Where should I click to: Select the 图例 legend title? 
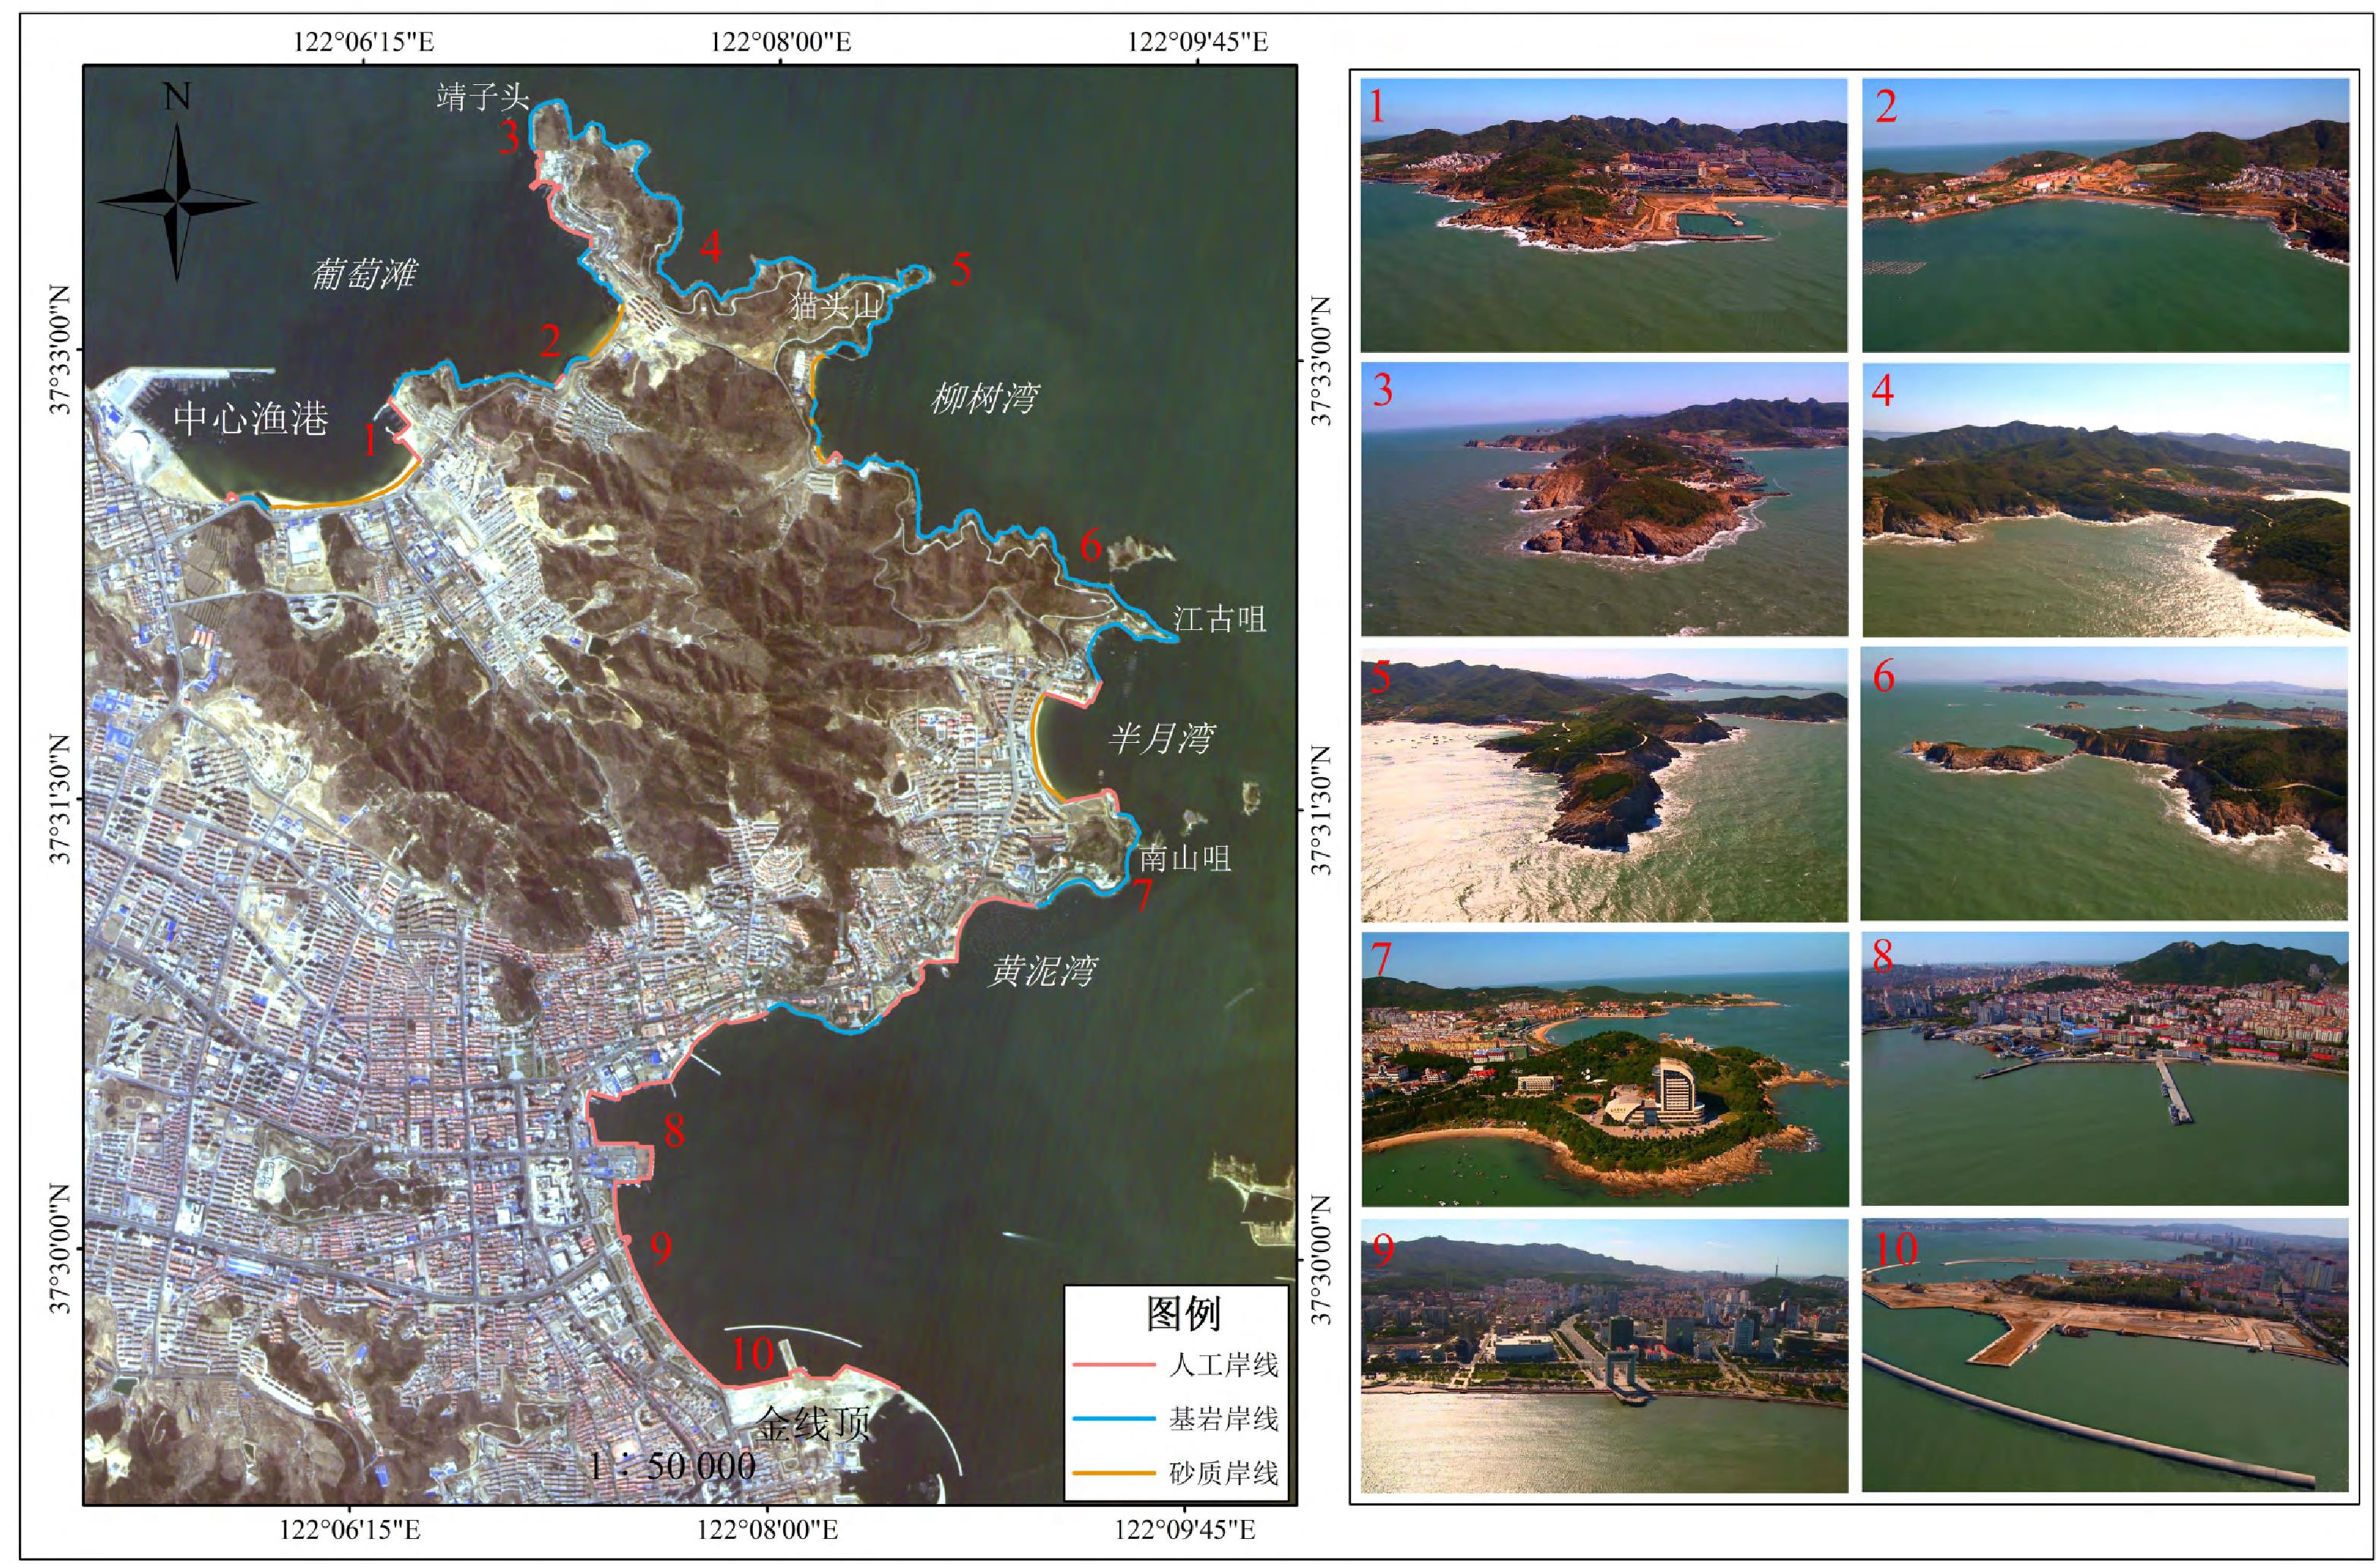[1184, 1314]
